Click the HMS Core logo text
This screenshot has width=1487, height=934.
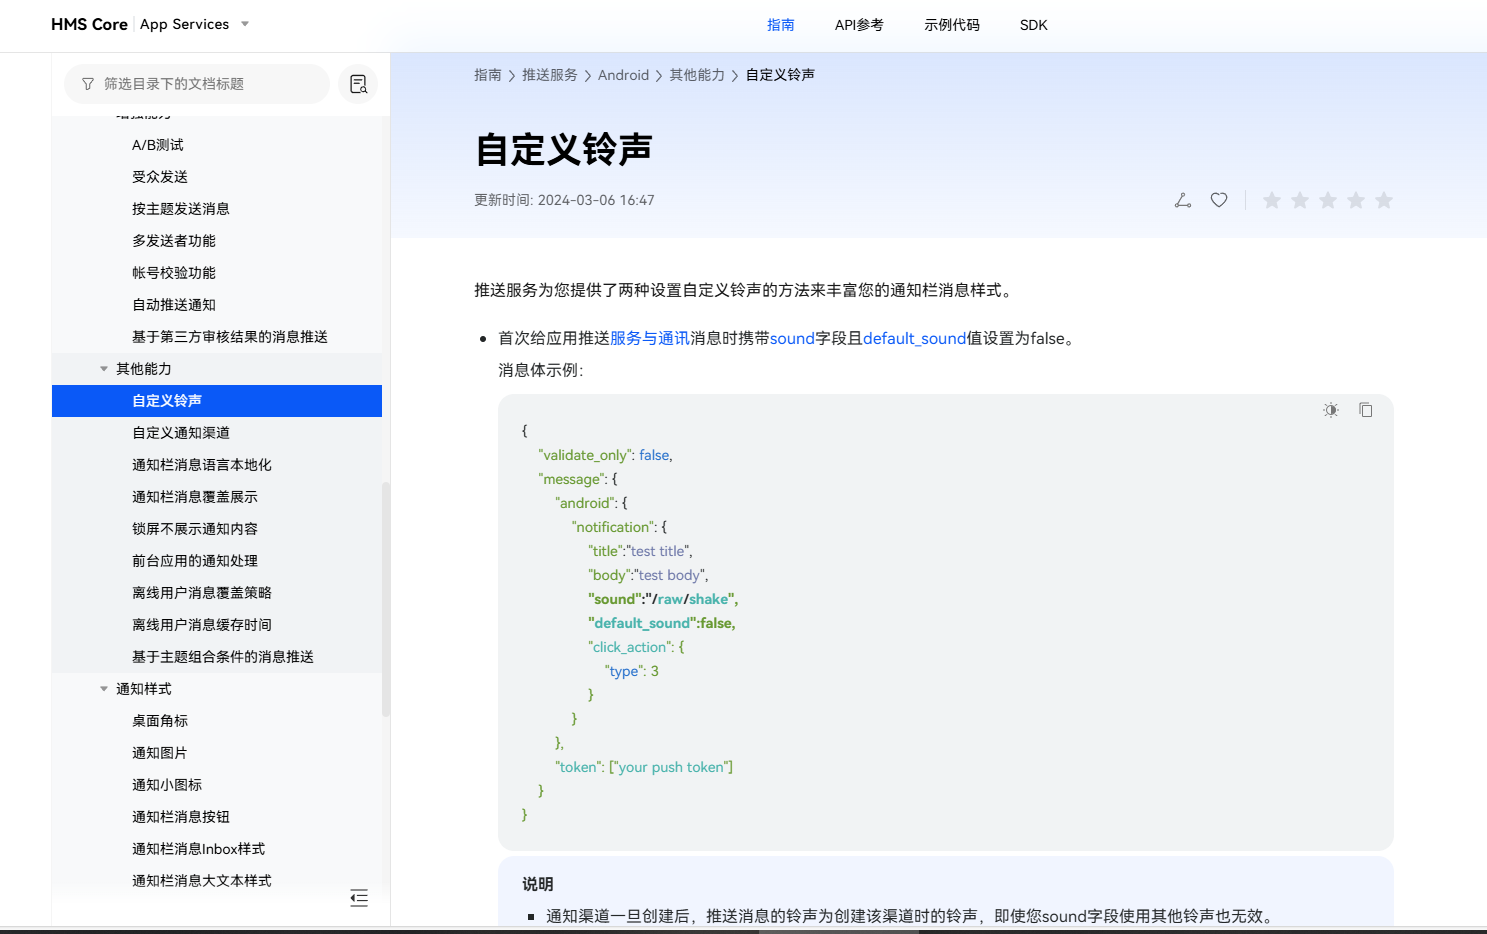coord(89,24)
